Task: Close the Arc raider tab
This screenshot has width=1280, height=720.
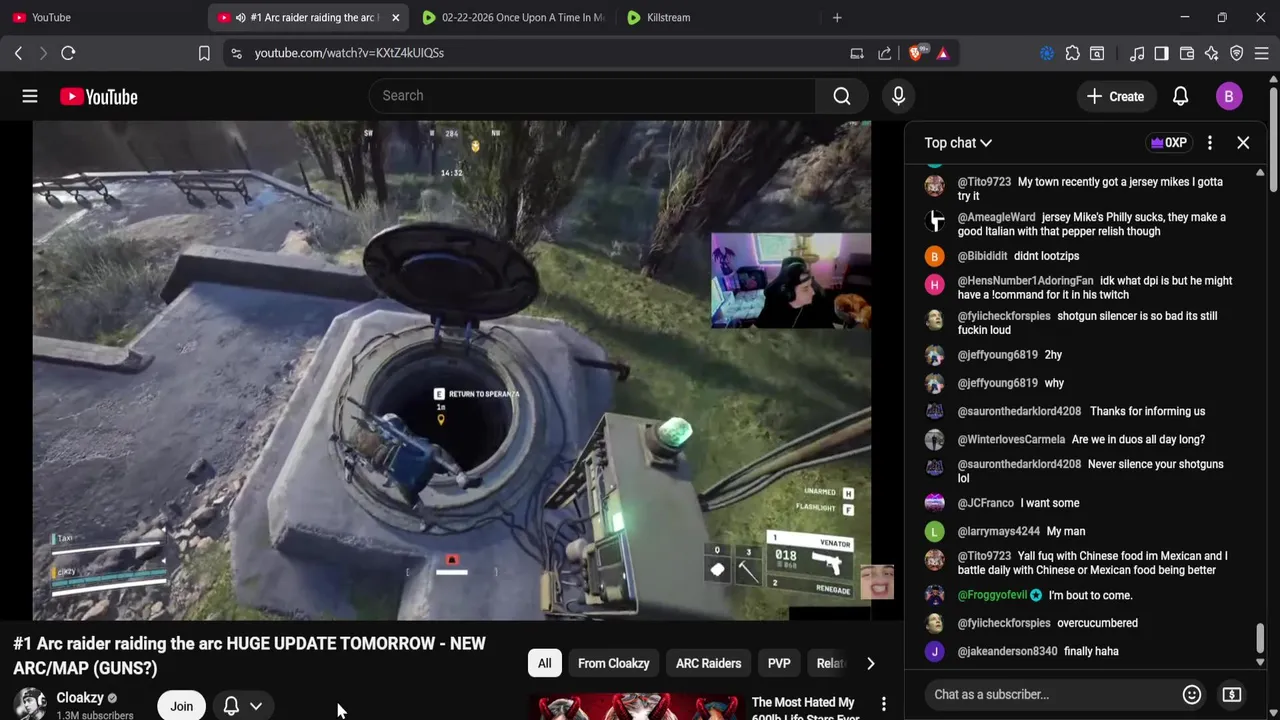Action: click(x=395, y=17)
